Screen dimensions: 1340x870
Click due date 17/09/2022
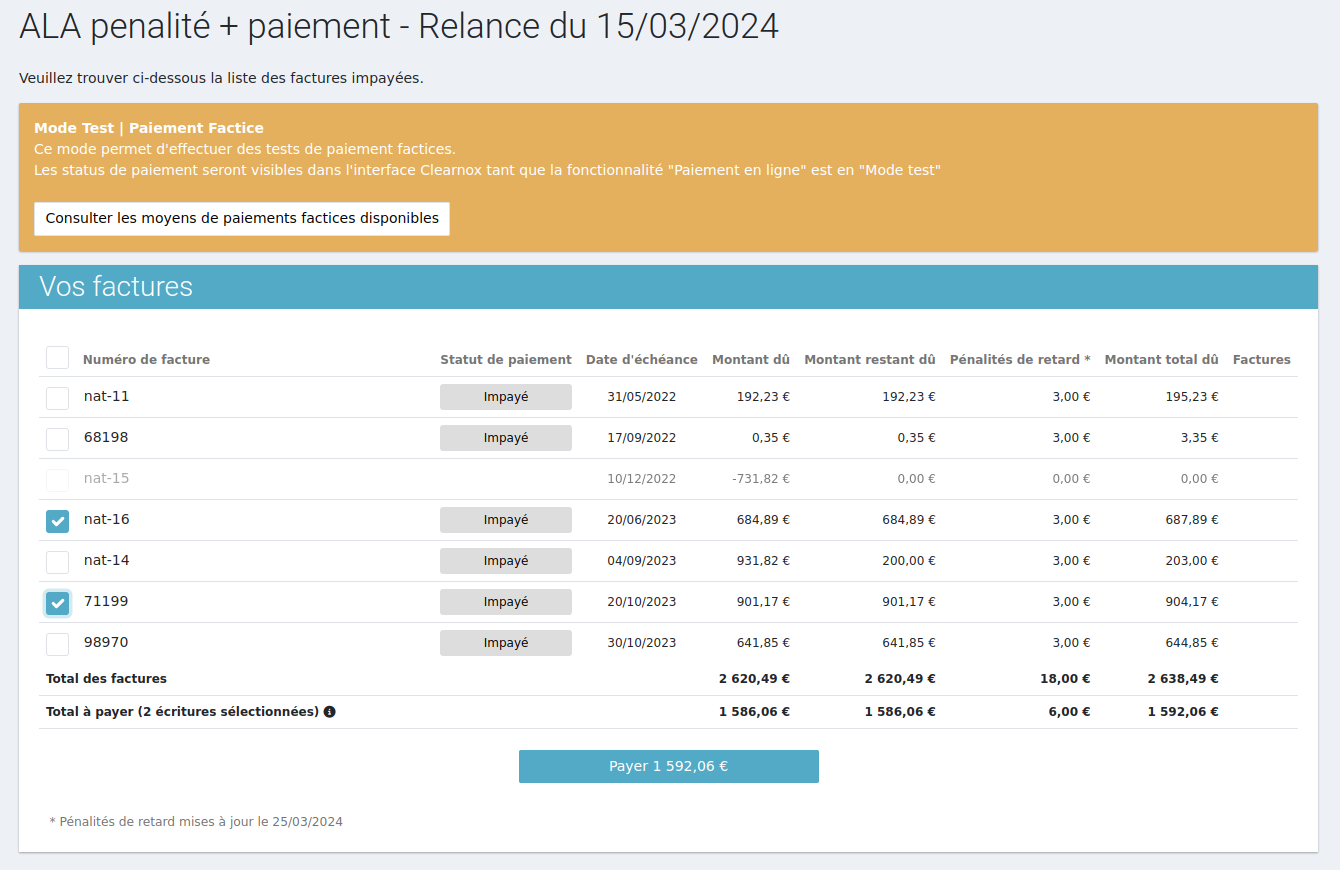point(642,438)
